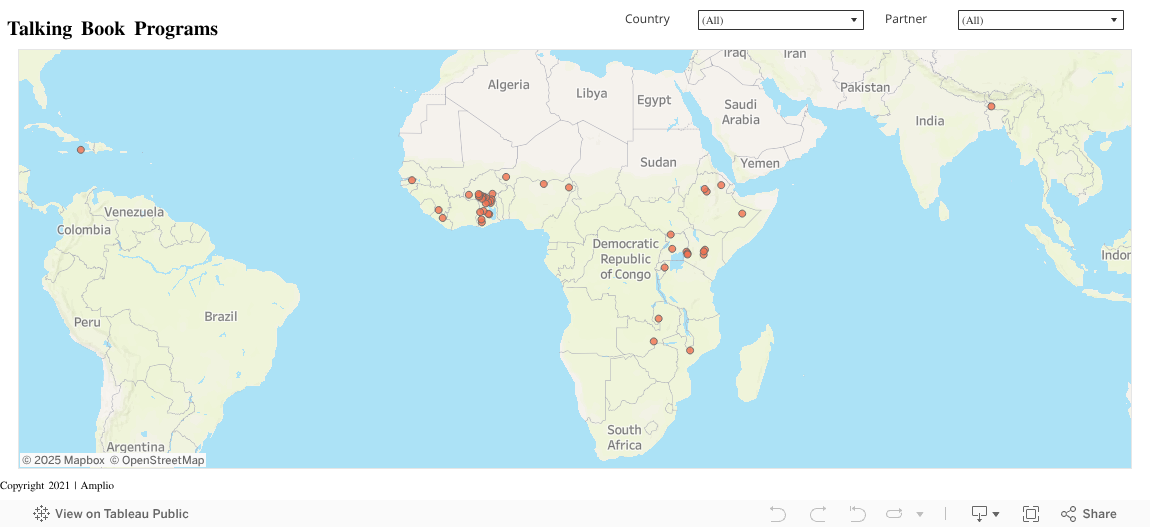Open the Download menu icon
Viewport: 1150px width, 527px height.
[980, 514]
